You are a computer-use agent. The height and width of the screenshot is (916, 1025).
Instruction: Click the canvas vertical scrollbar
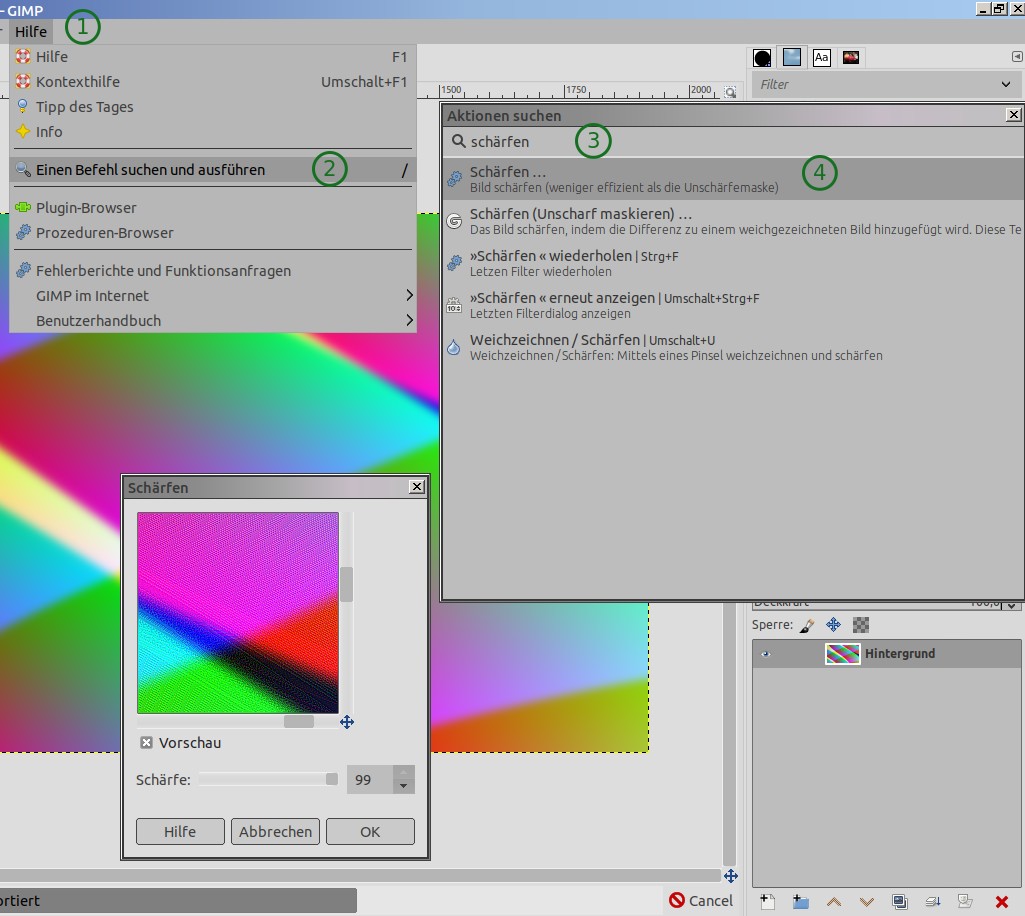click(x=730, y=736)
